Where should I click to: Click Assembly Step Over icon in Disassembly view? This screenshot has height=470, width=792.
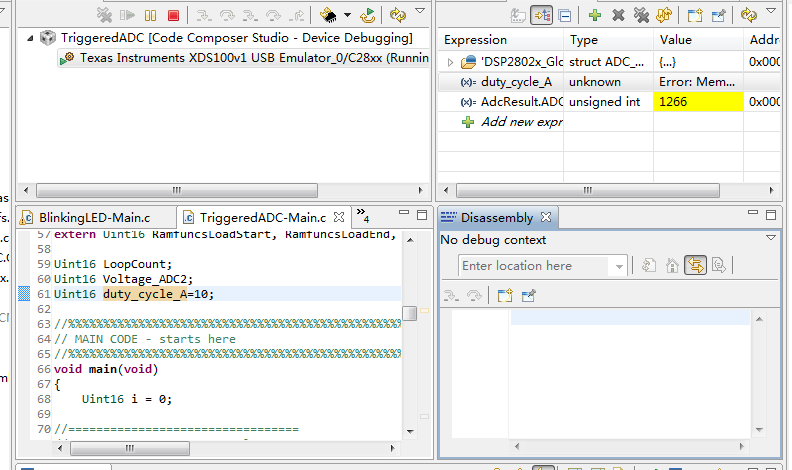(x=474, y=295)
